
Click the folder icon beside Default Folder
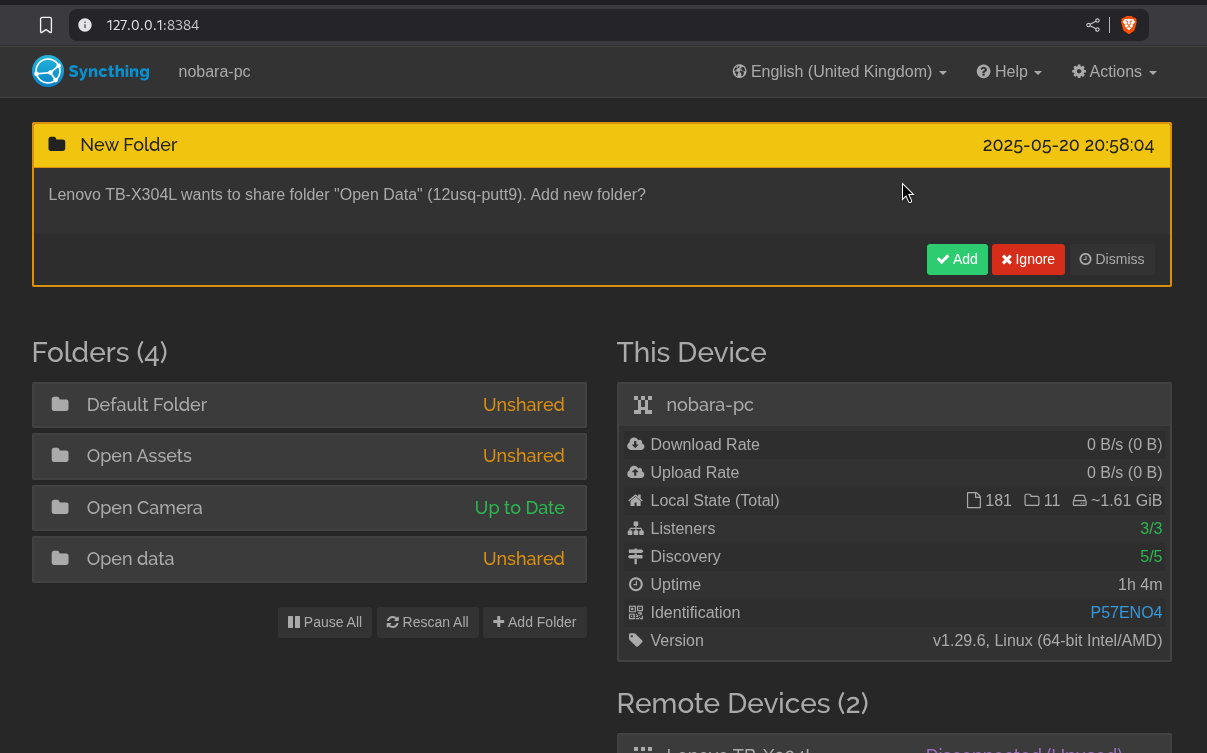click(60, 404)
